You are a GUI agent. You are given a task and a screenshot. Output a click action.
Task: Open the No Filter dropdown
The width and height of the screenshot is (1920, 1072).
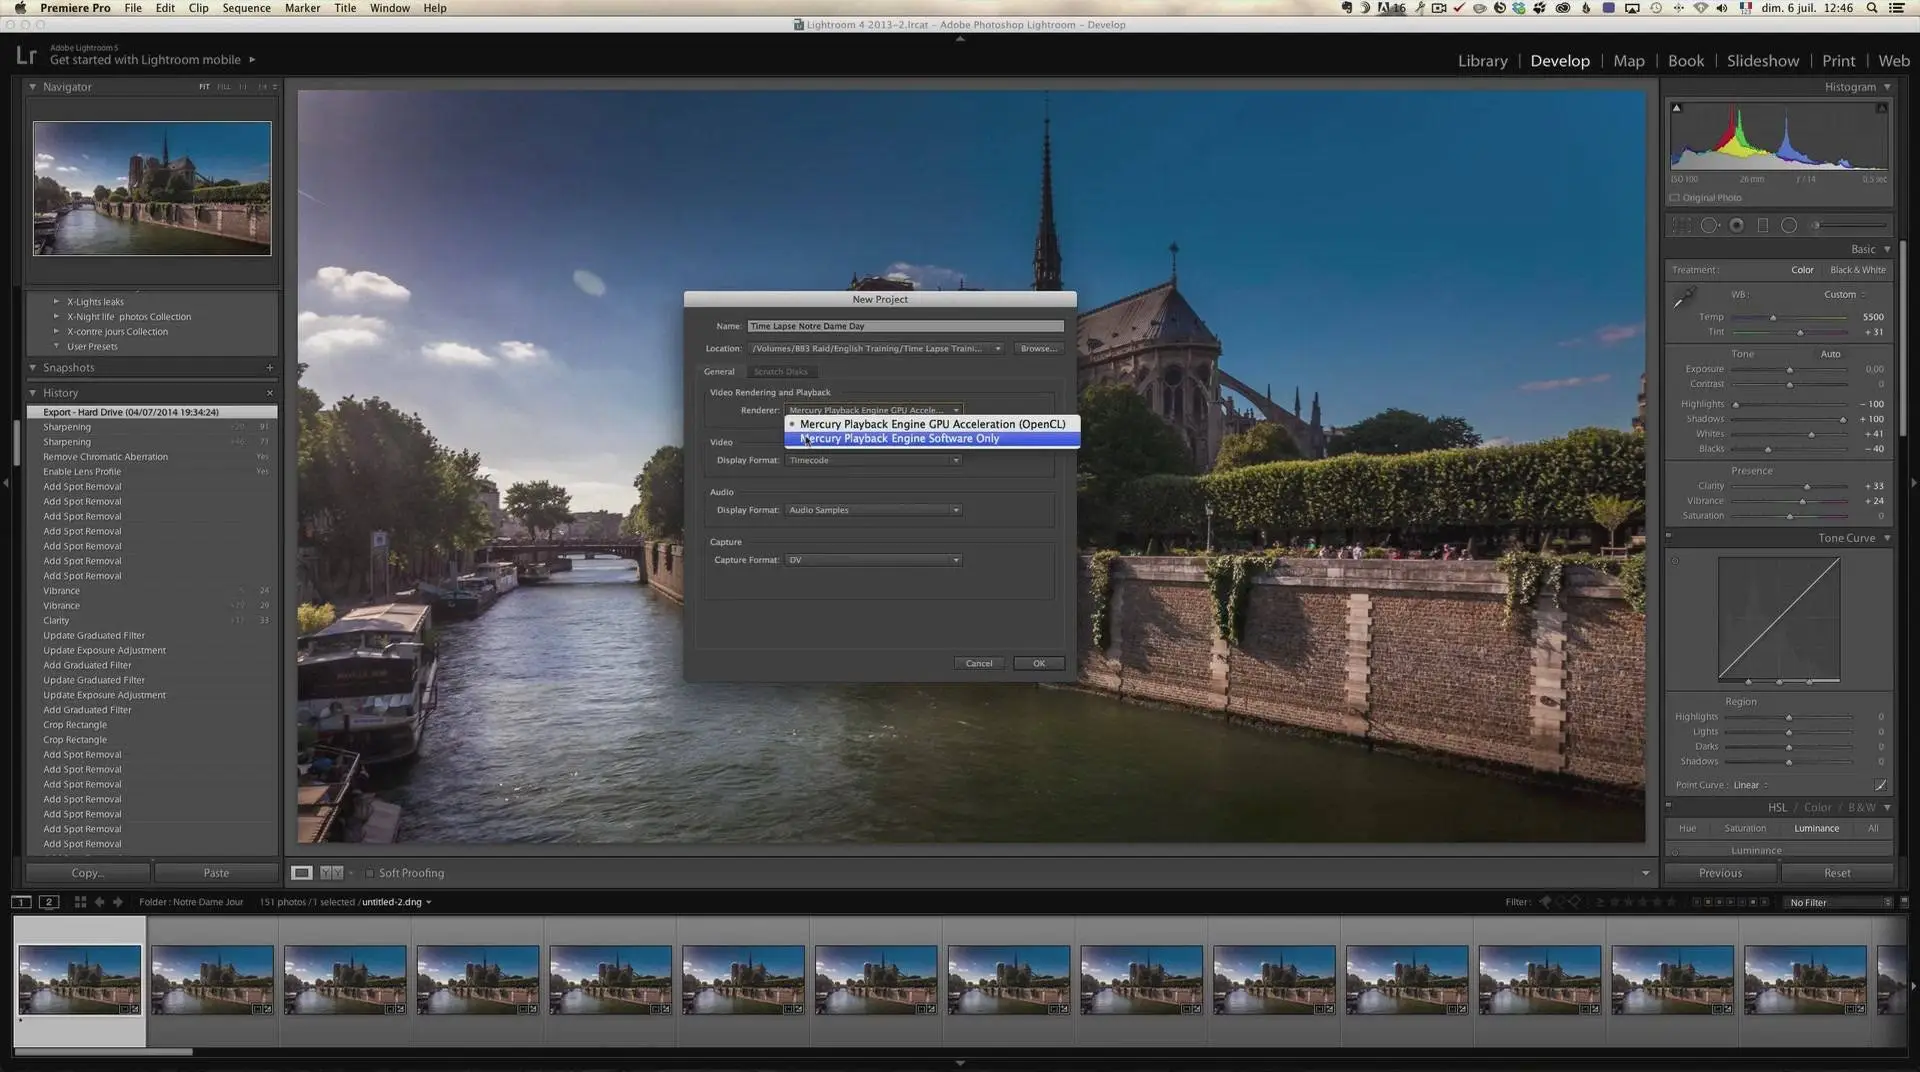(1839, 903)
